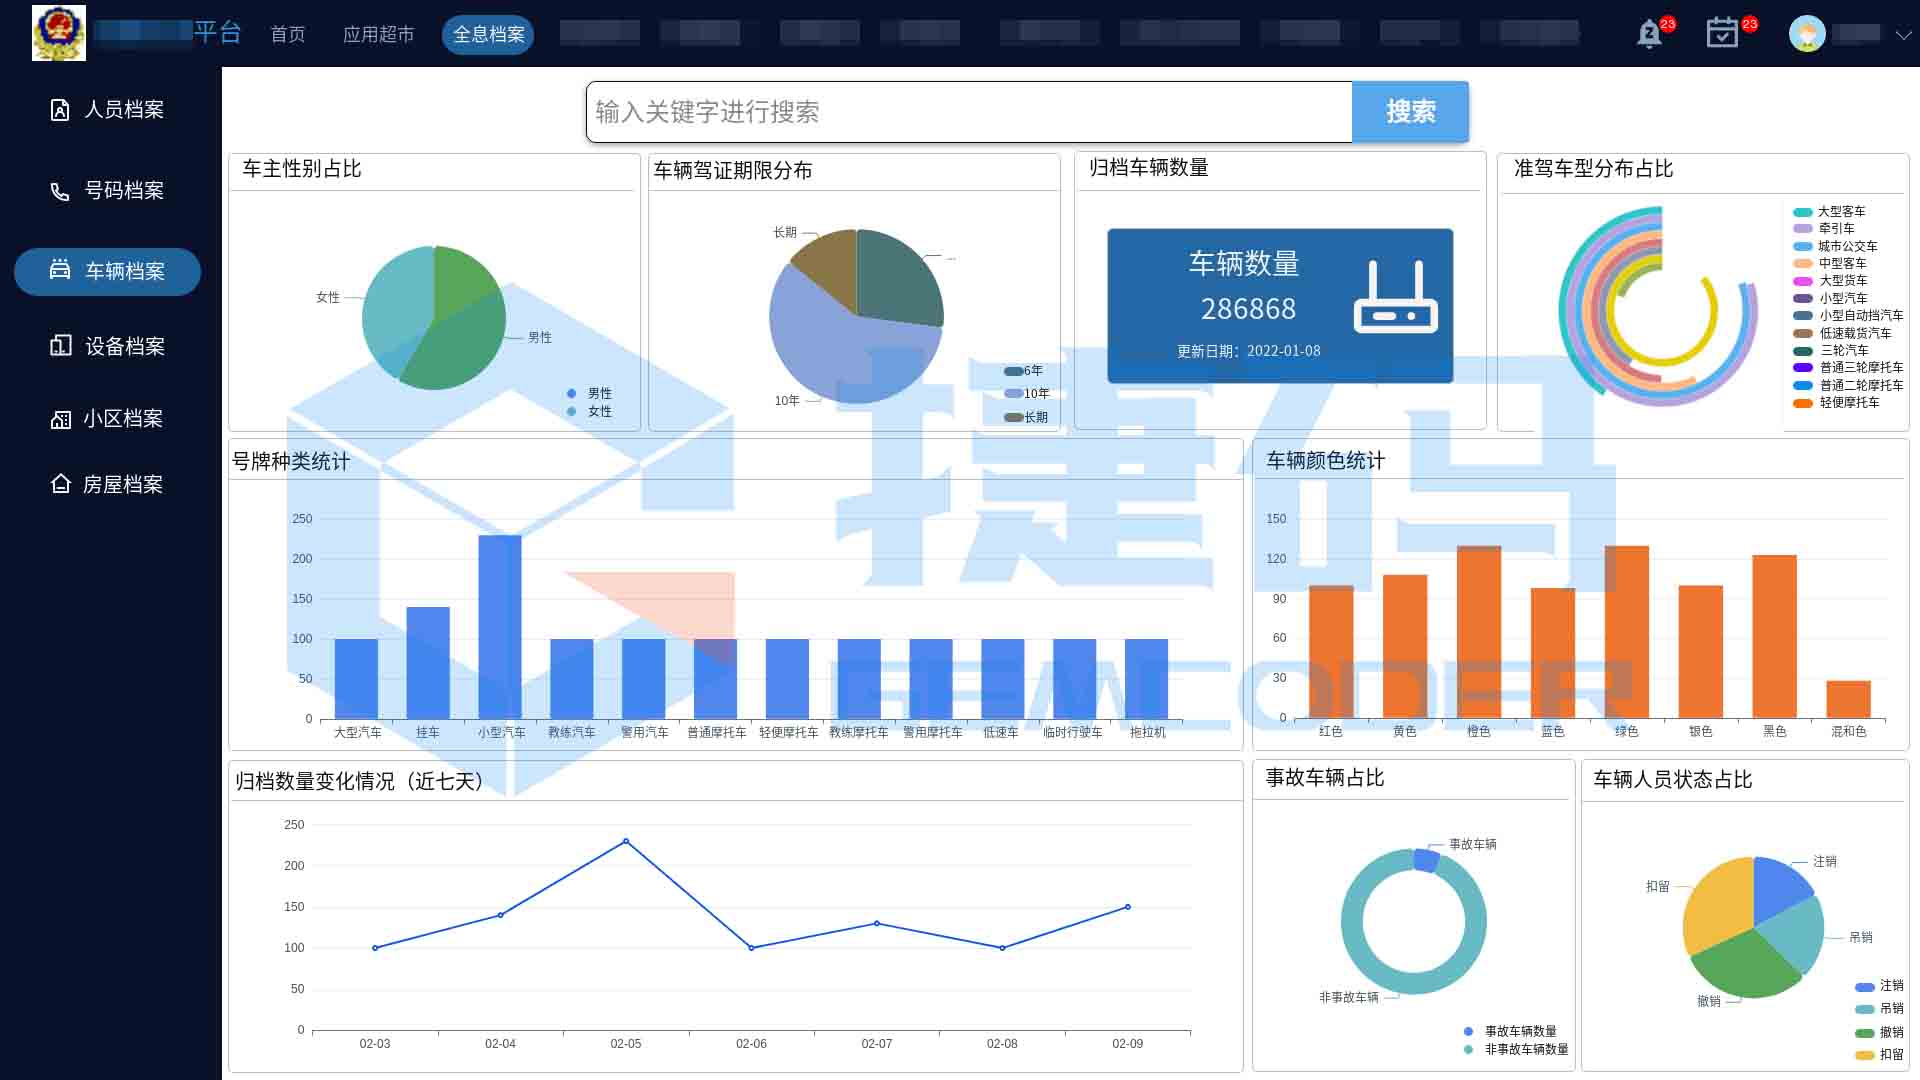Focus the keyword search input field
This screenshot has width=1920, height=1080.
(x=968, y=112)
